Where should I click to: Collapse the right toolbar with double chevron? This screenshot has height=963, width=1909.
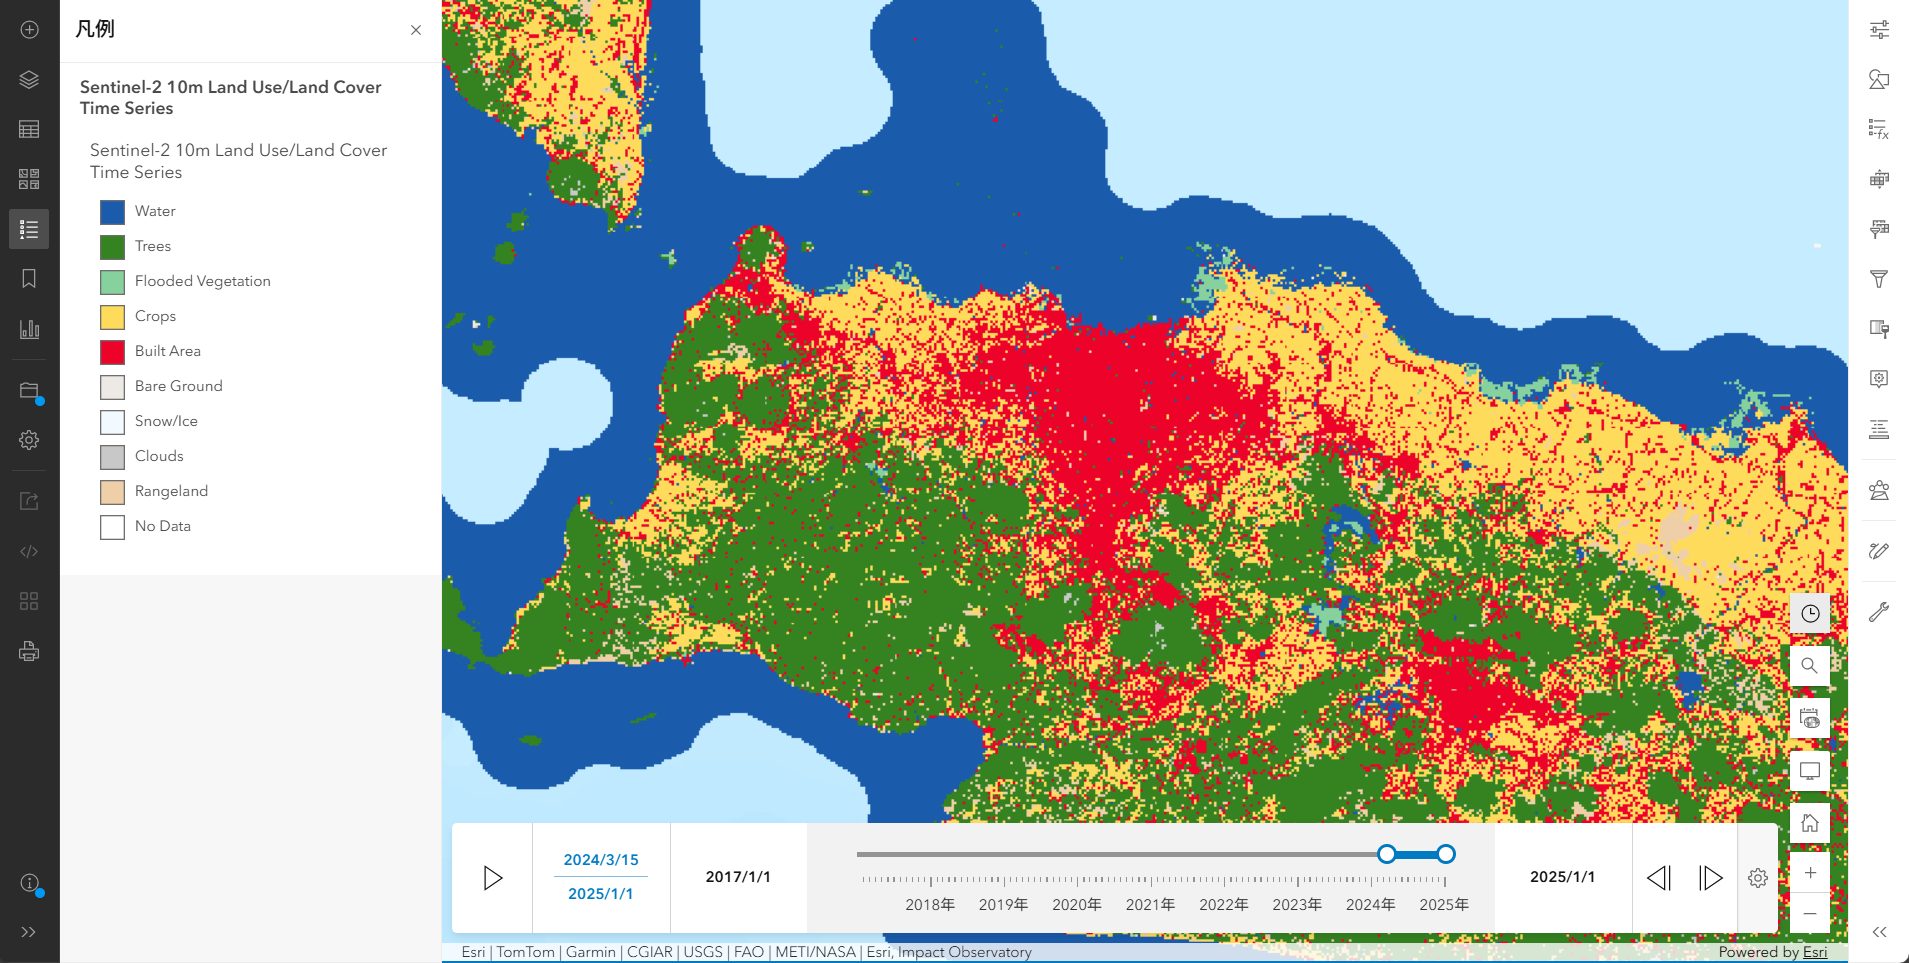1879,932
